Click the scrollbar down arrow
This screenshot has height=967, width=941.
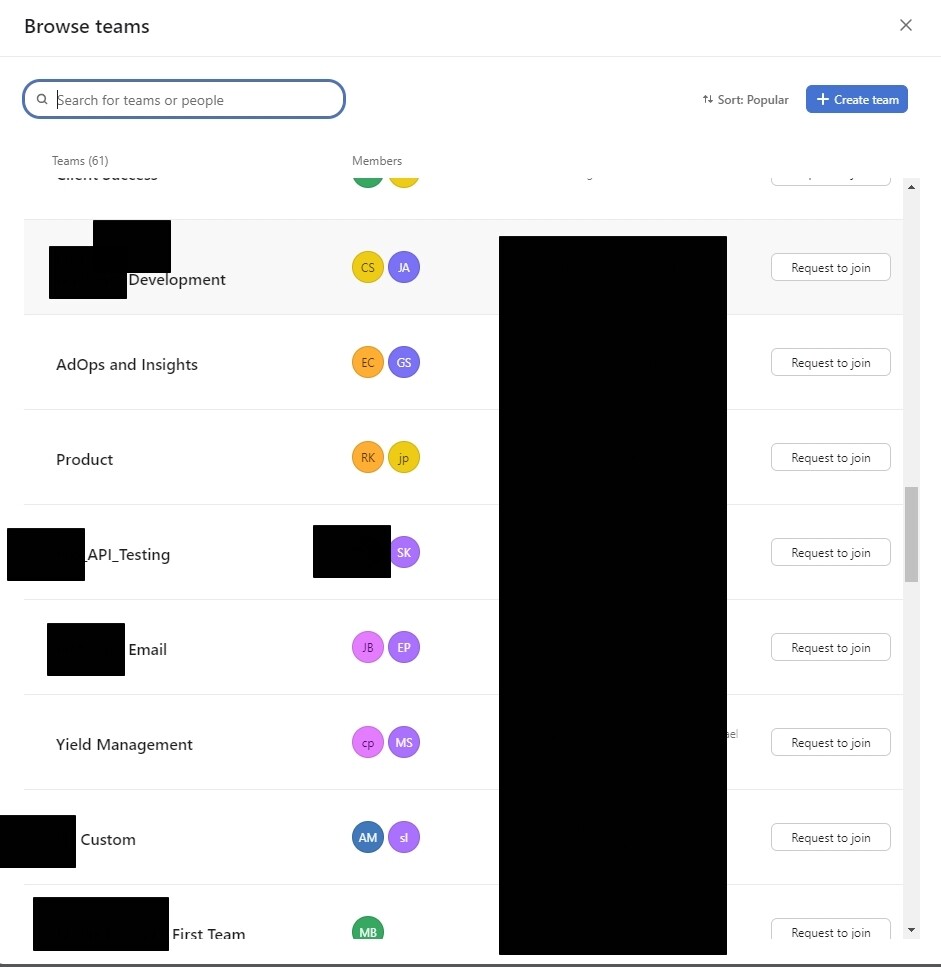[911, 930]
